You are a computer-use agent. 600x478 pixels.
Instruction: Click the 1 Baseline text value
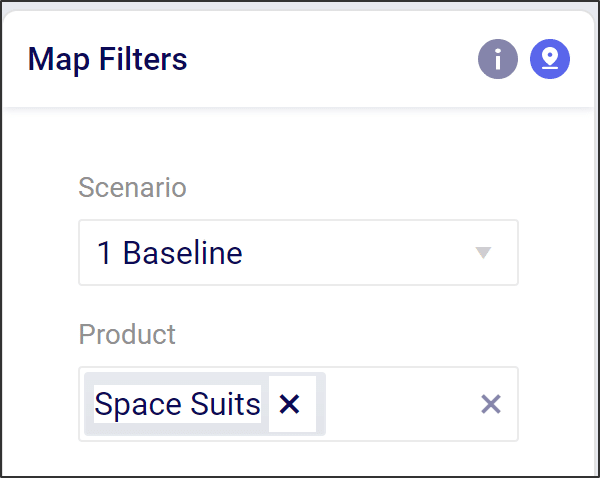click(169, 253)
